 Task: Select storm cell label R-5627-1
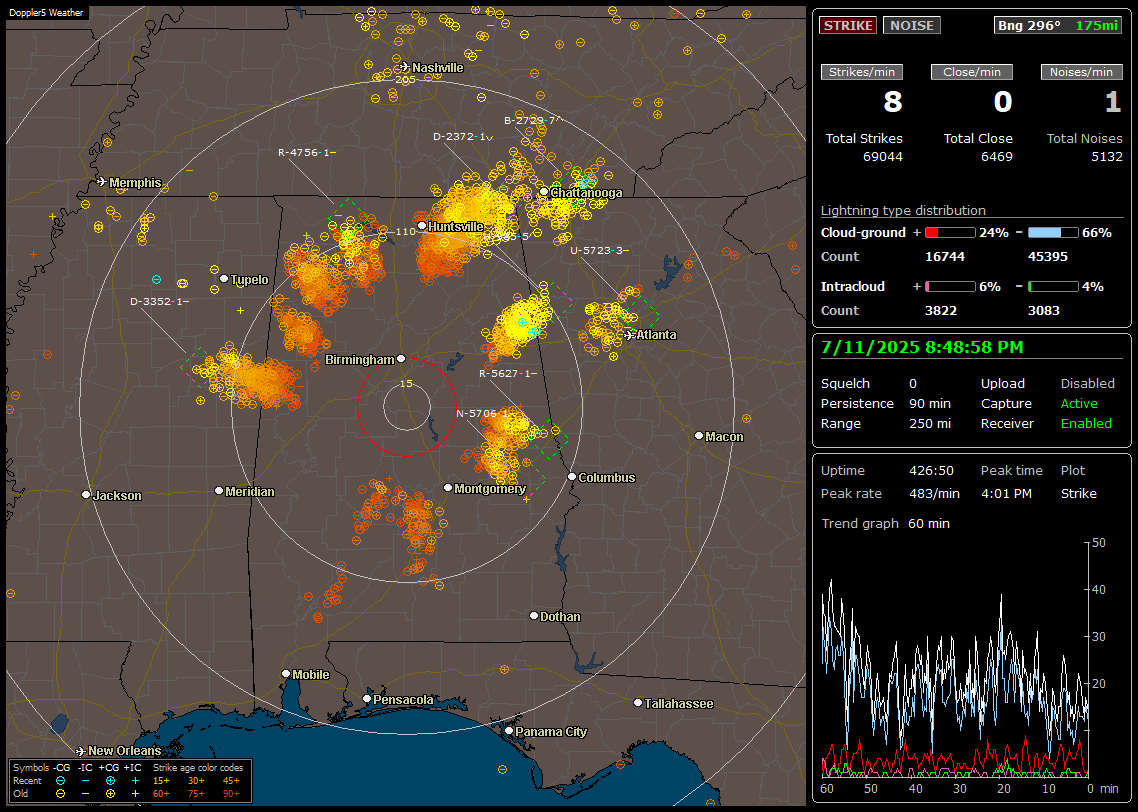[507, 374]
